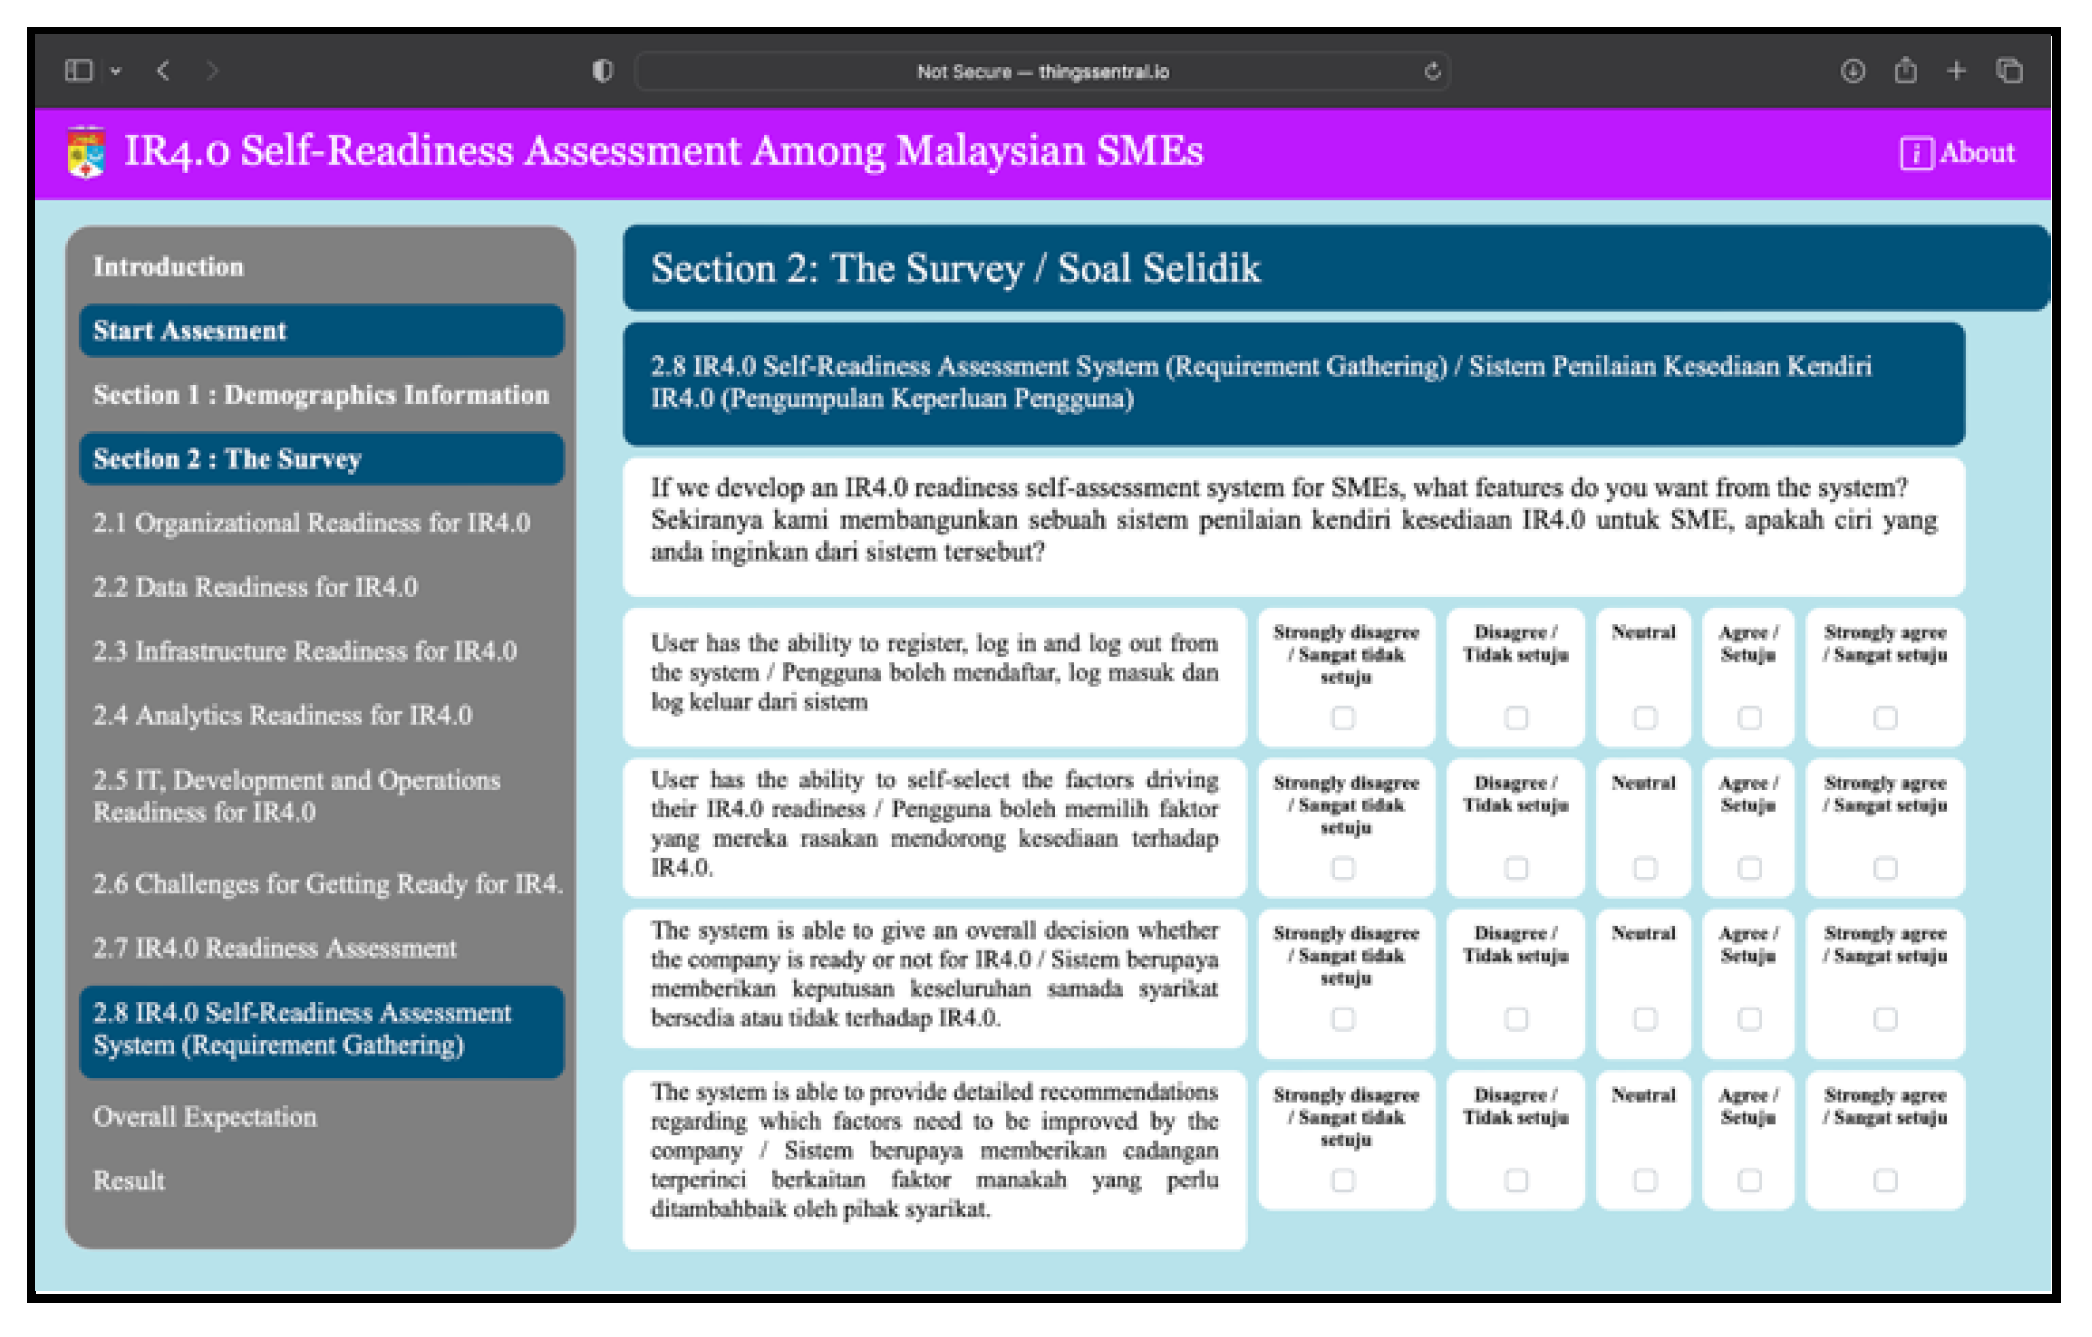Open the sidebar dropdown chevron in the toolbar
2092x1337 pixels.
pyautogui.click(x=116, y=71)
